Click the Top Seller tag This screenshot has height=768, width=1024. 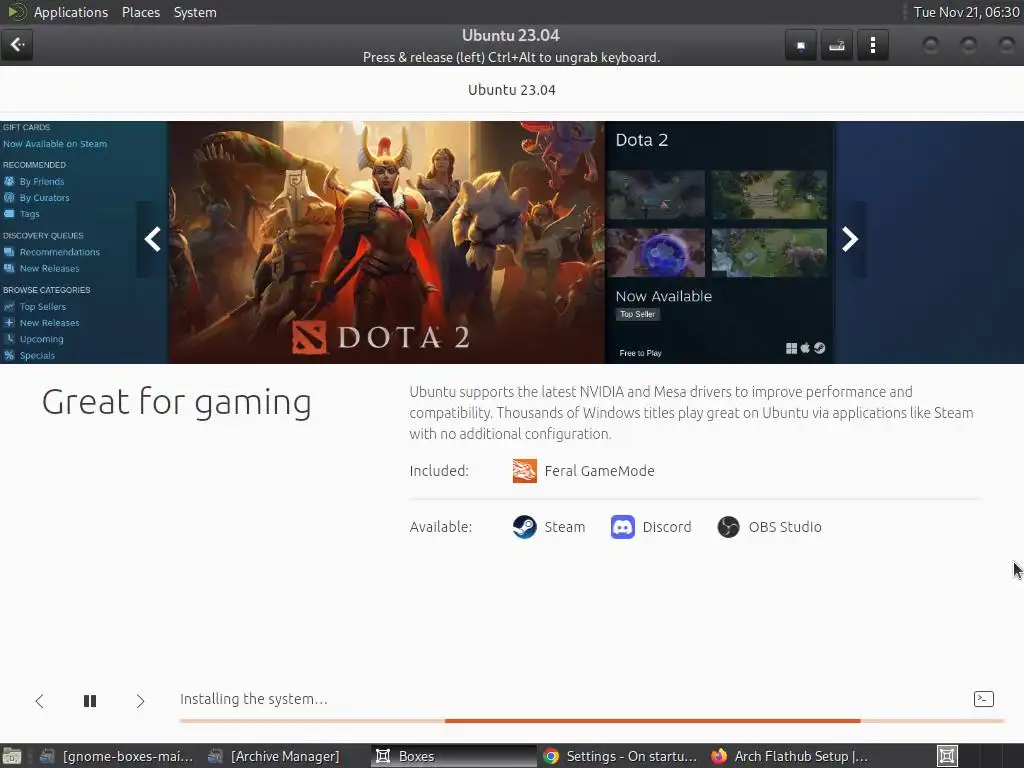[x=637, y=314]
